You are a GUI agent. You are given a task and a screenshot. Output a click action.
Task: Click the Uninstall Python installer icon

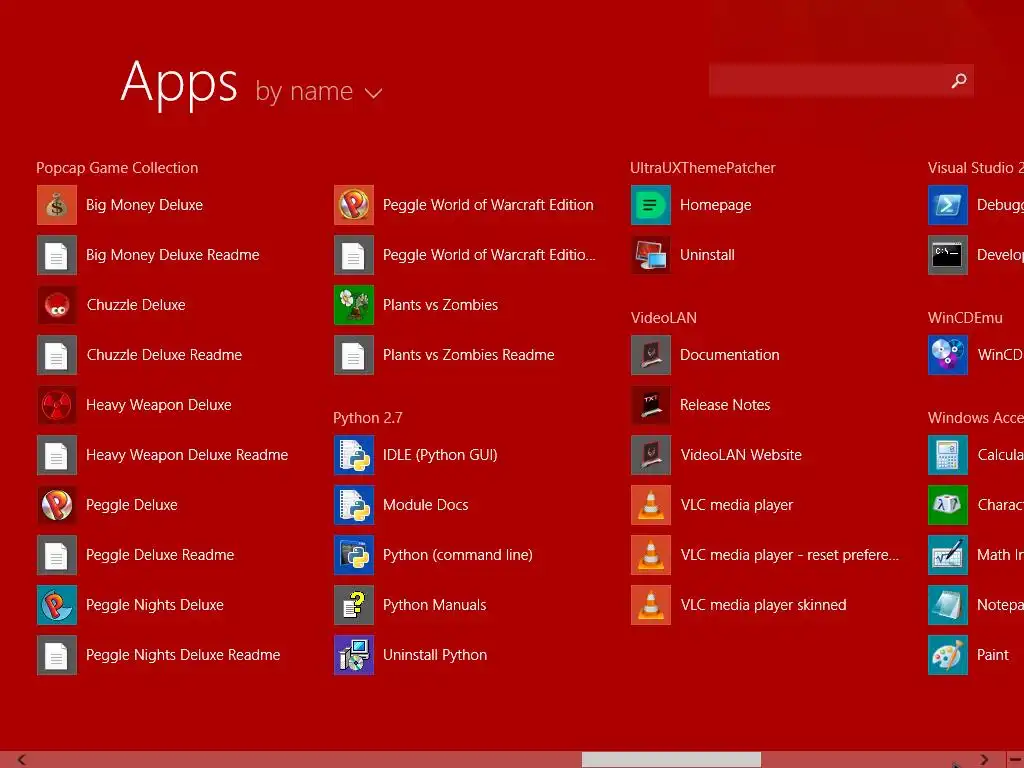(354, 654)
